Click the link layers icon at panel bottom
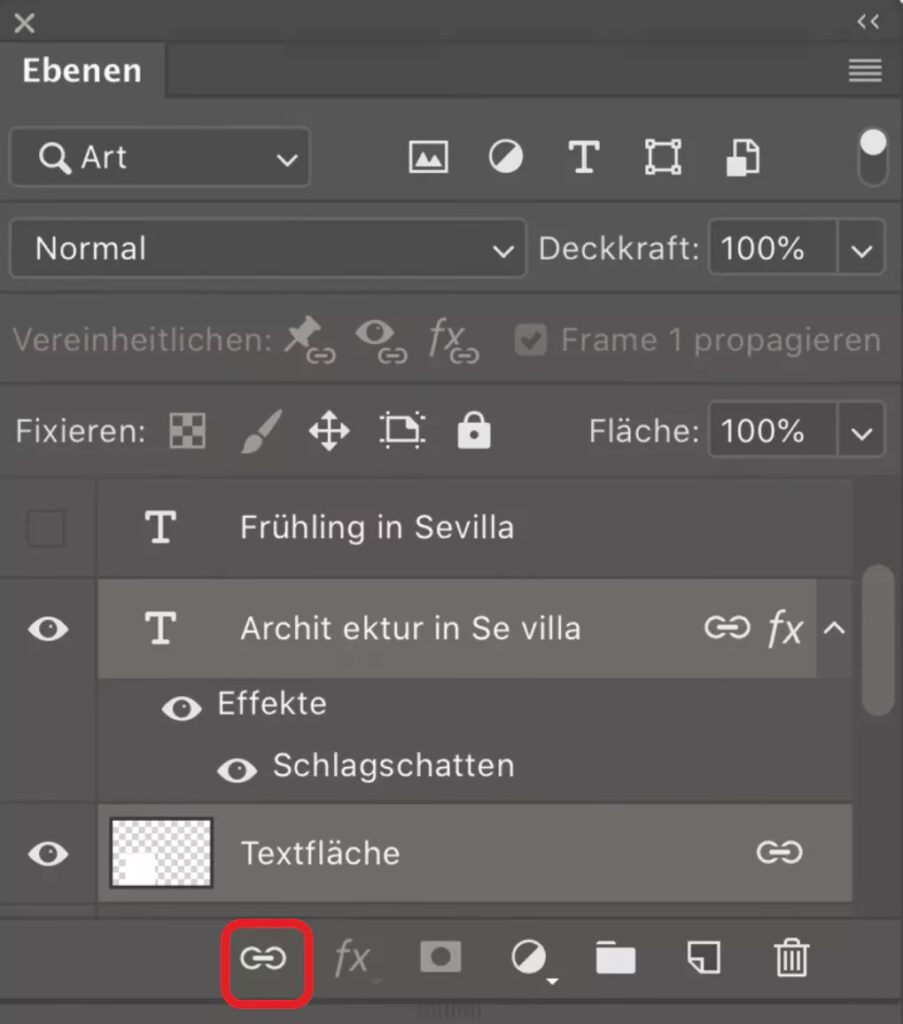The width and height of the screenshot is (903, 1024). [x=264, y=959]
